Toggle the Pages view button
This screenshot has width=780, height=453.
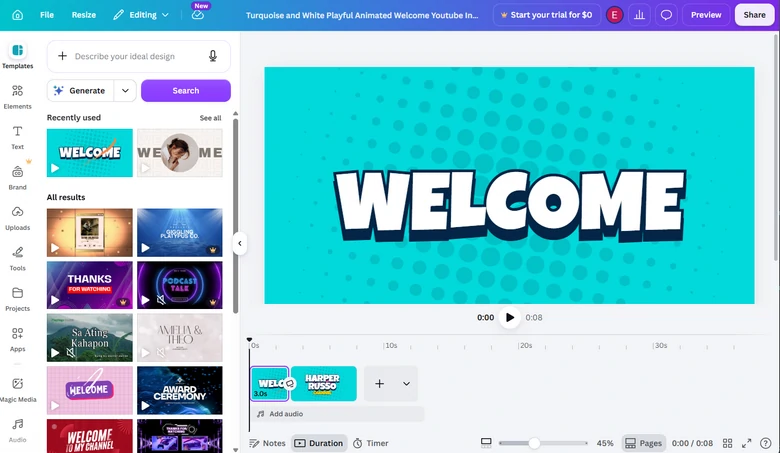644,443
